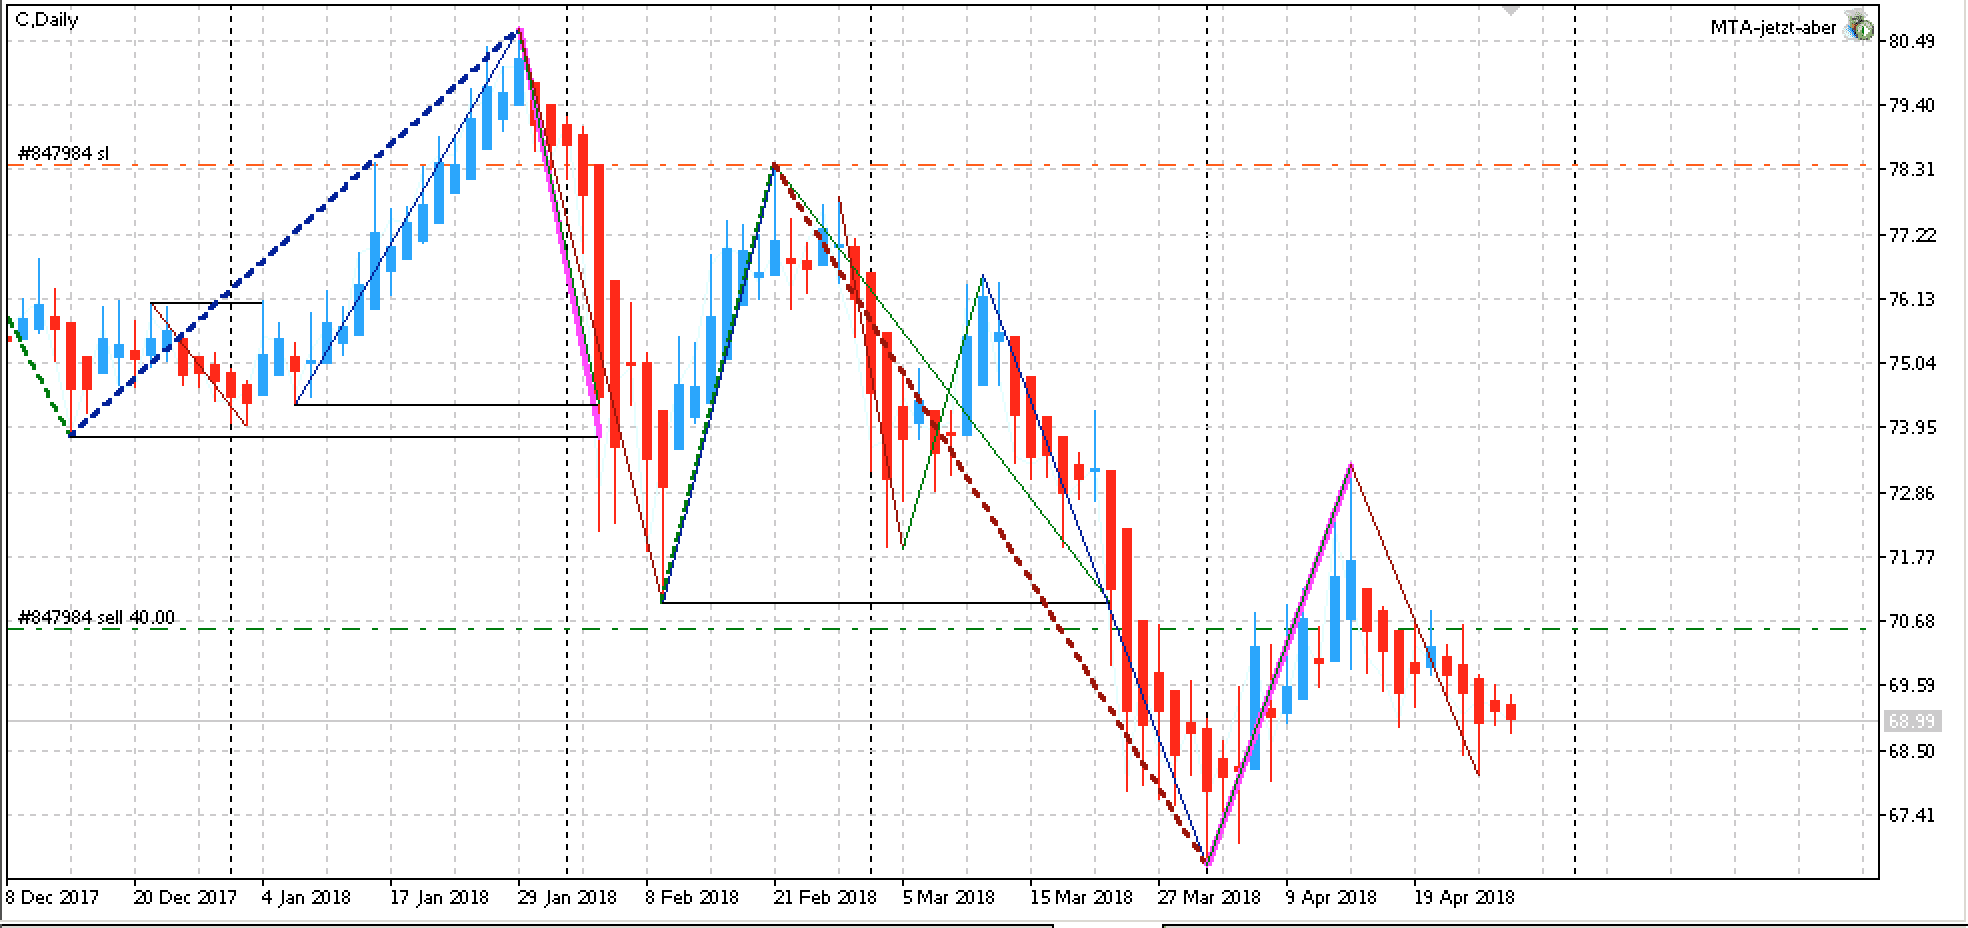
Task: Click the 21 Feb 2018 date label
Action: (x=824, y=897)
